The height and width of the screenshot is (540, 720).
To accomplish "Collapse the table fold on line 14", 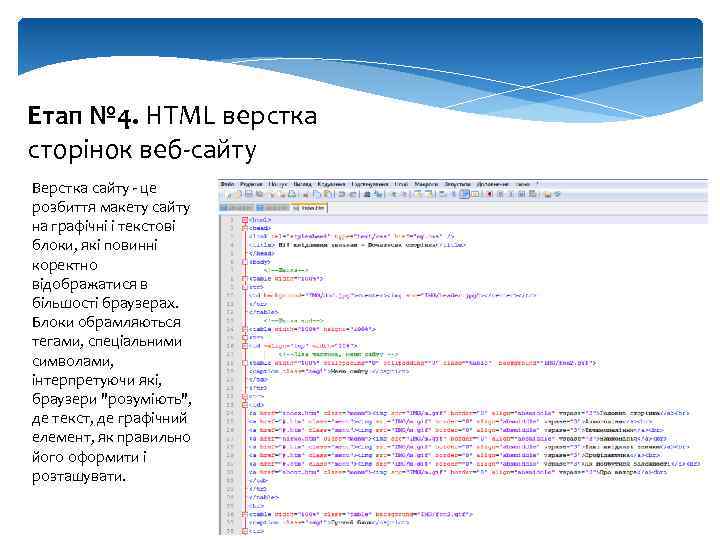I will click(245, 329).
